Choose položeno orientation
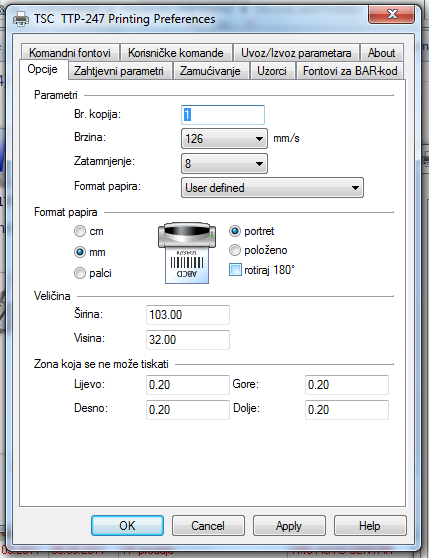The image size is (429, 558). point(235,250)
